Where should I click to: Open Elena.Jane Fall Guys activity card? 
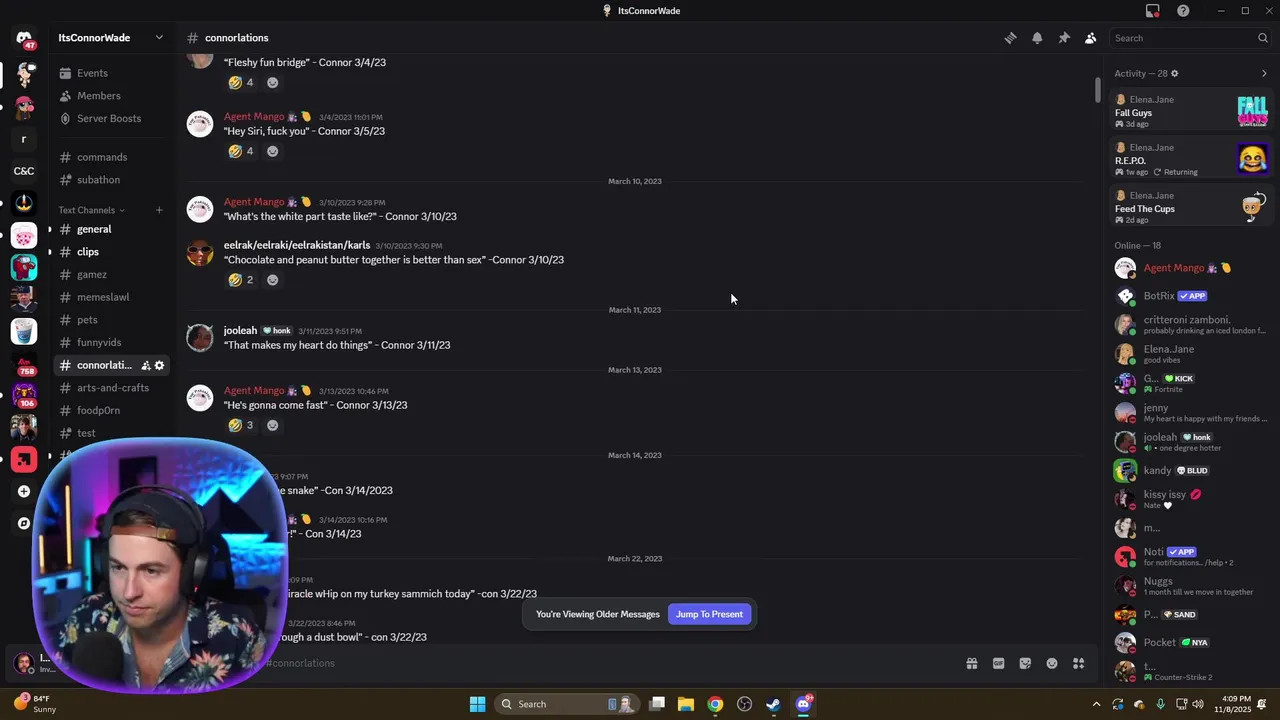(1191, 110)
